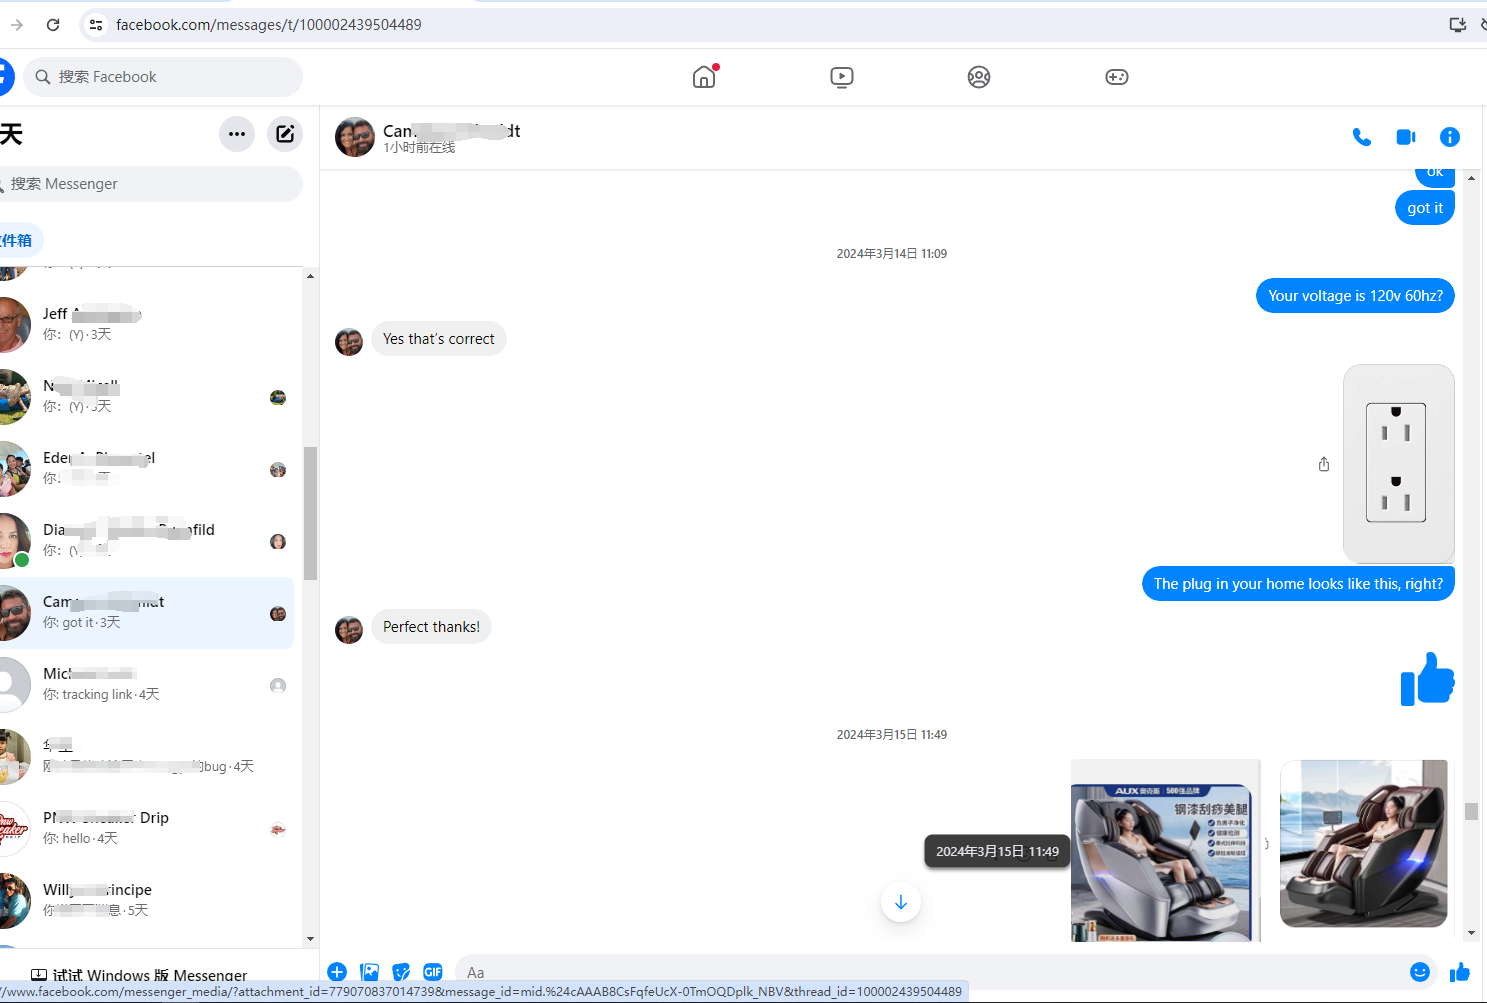
Task: Start a video call in the chat header
Action: click(x=1405, y=137)
